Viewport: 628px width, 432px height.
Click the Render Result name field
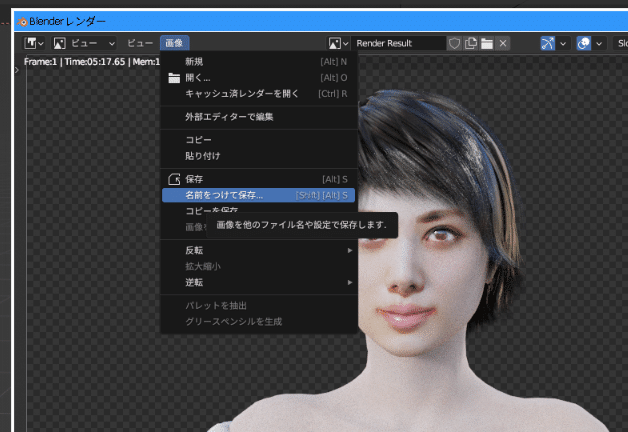pyautogui.click(x=399, y=43)
